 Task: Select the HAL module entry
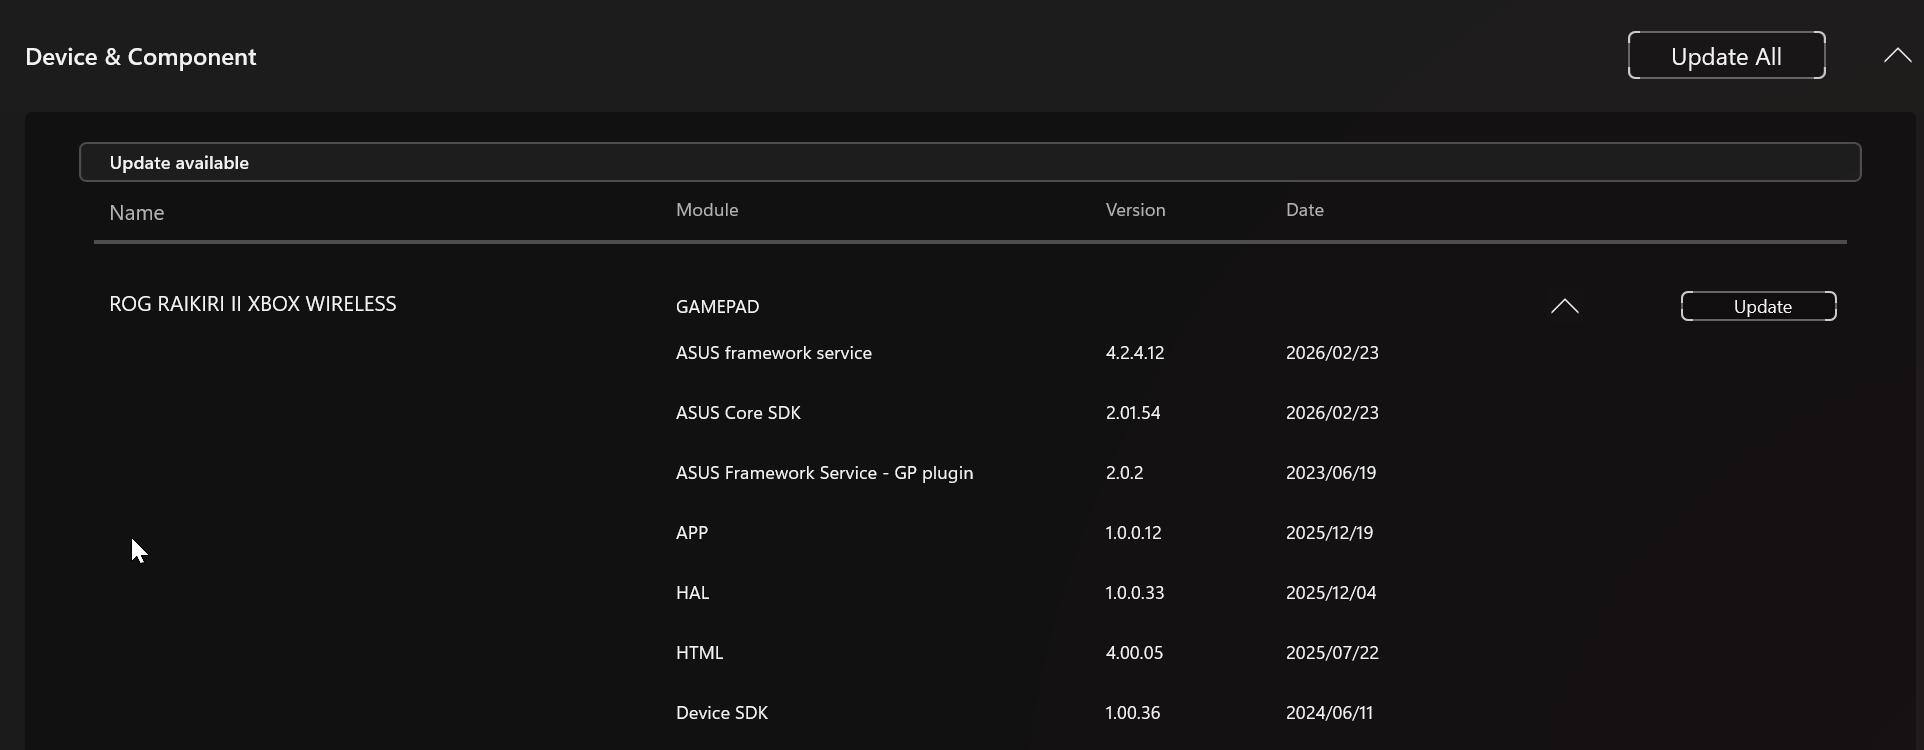(x=692, y=593)
